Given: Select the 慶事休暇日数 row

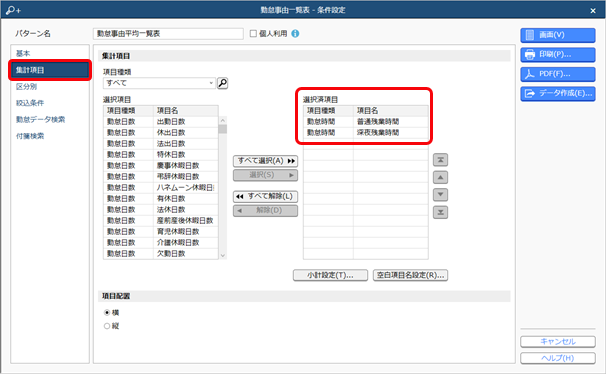Looking at the screenshot, I should (x=161, y=166).
